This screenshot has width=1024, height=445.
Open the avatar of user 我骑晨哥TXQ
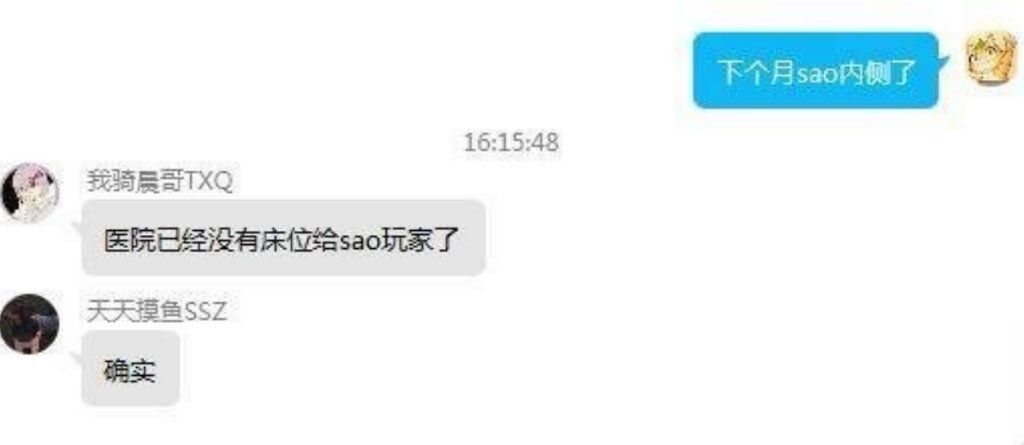tap(30, 193)
